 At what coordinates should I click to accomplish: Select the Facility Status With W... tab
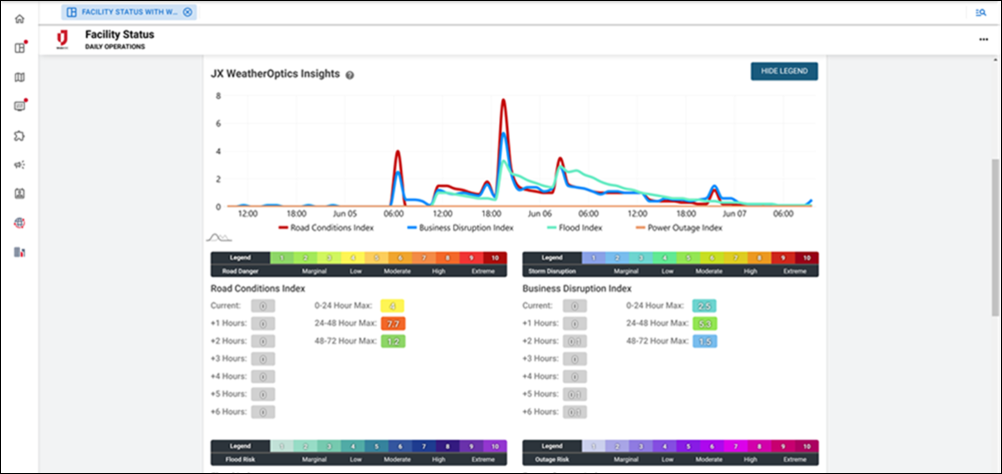[124, 12]
